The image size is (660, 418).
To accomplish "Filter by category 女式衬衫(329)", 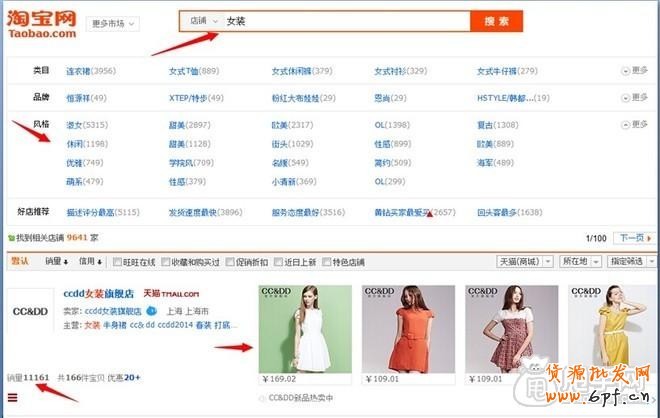I will coord(401,71).
